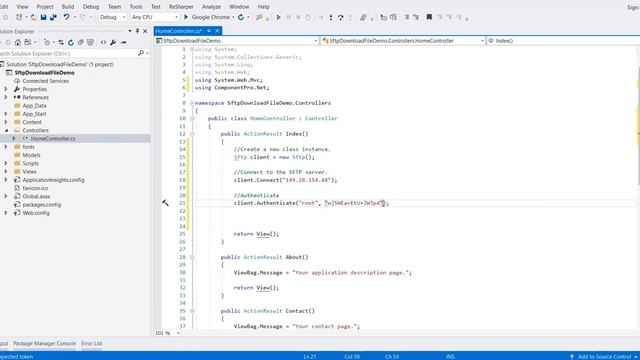Pin the Solution Explorer panel

pyautogui.click(x=137, y=31)
